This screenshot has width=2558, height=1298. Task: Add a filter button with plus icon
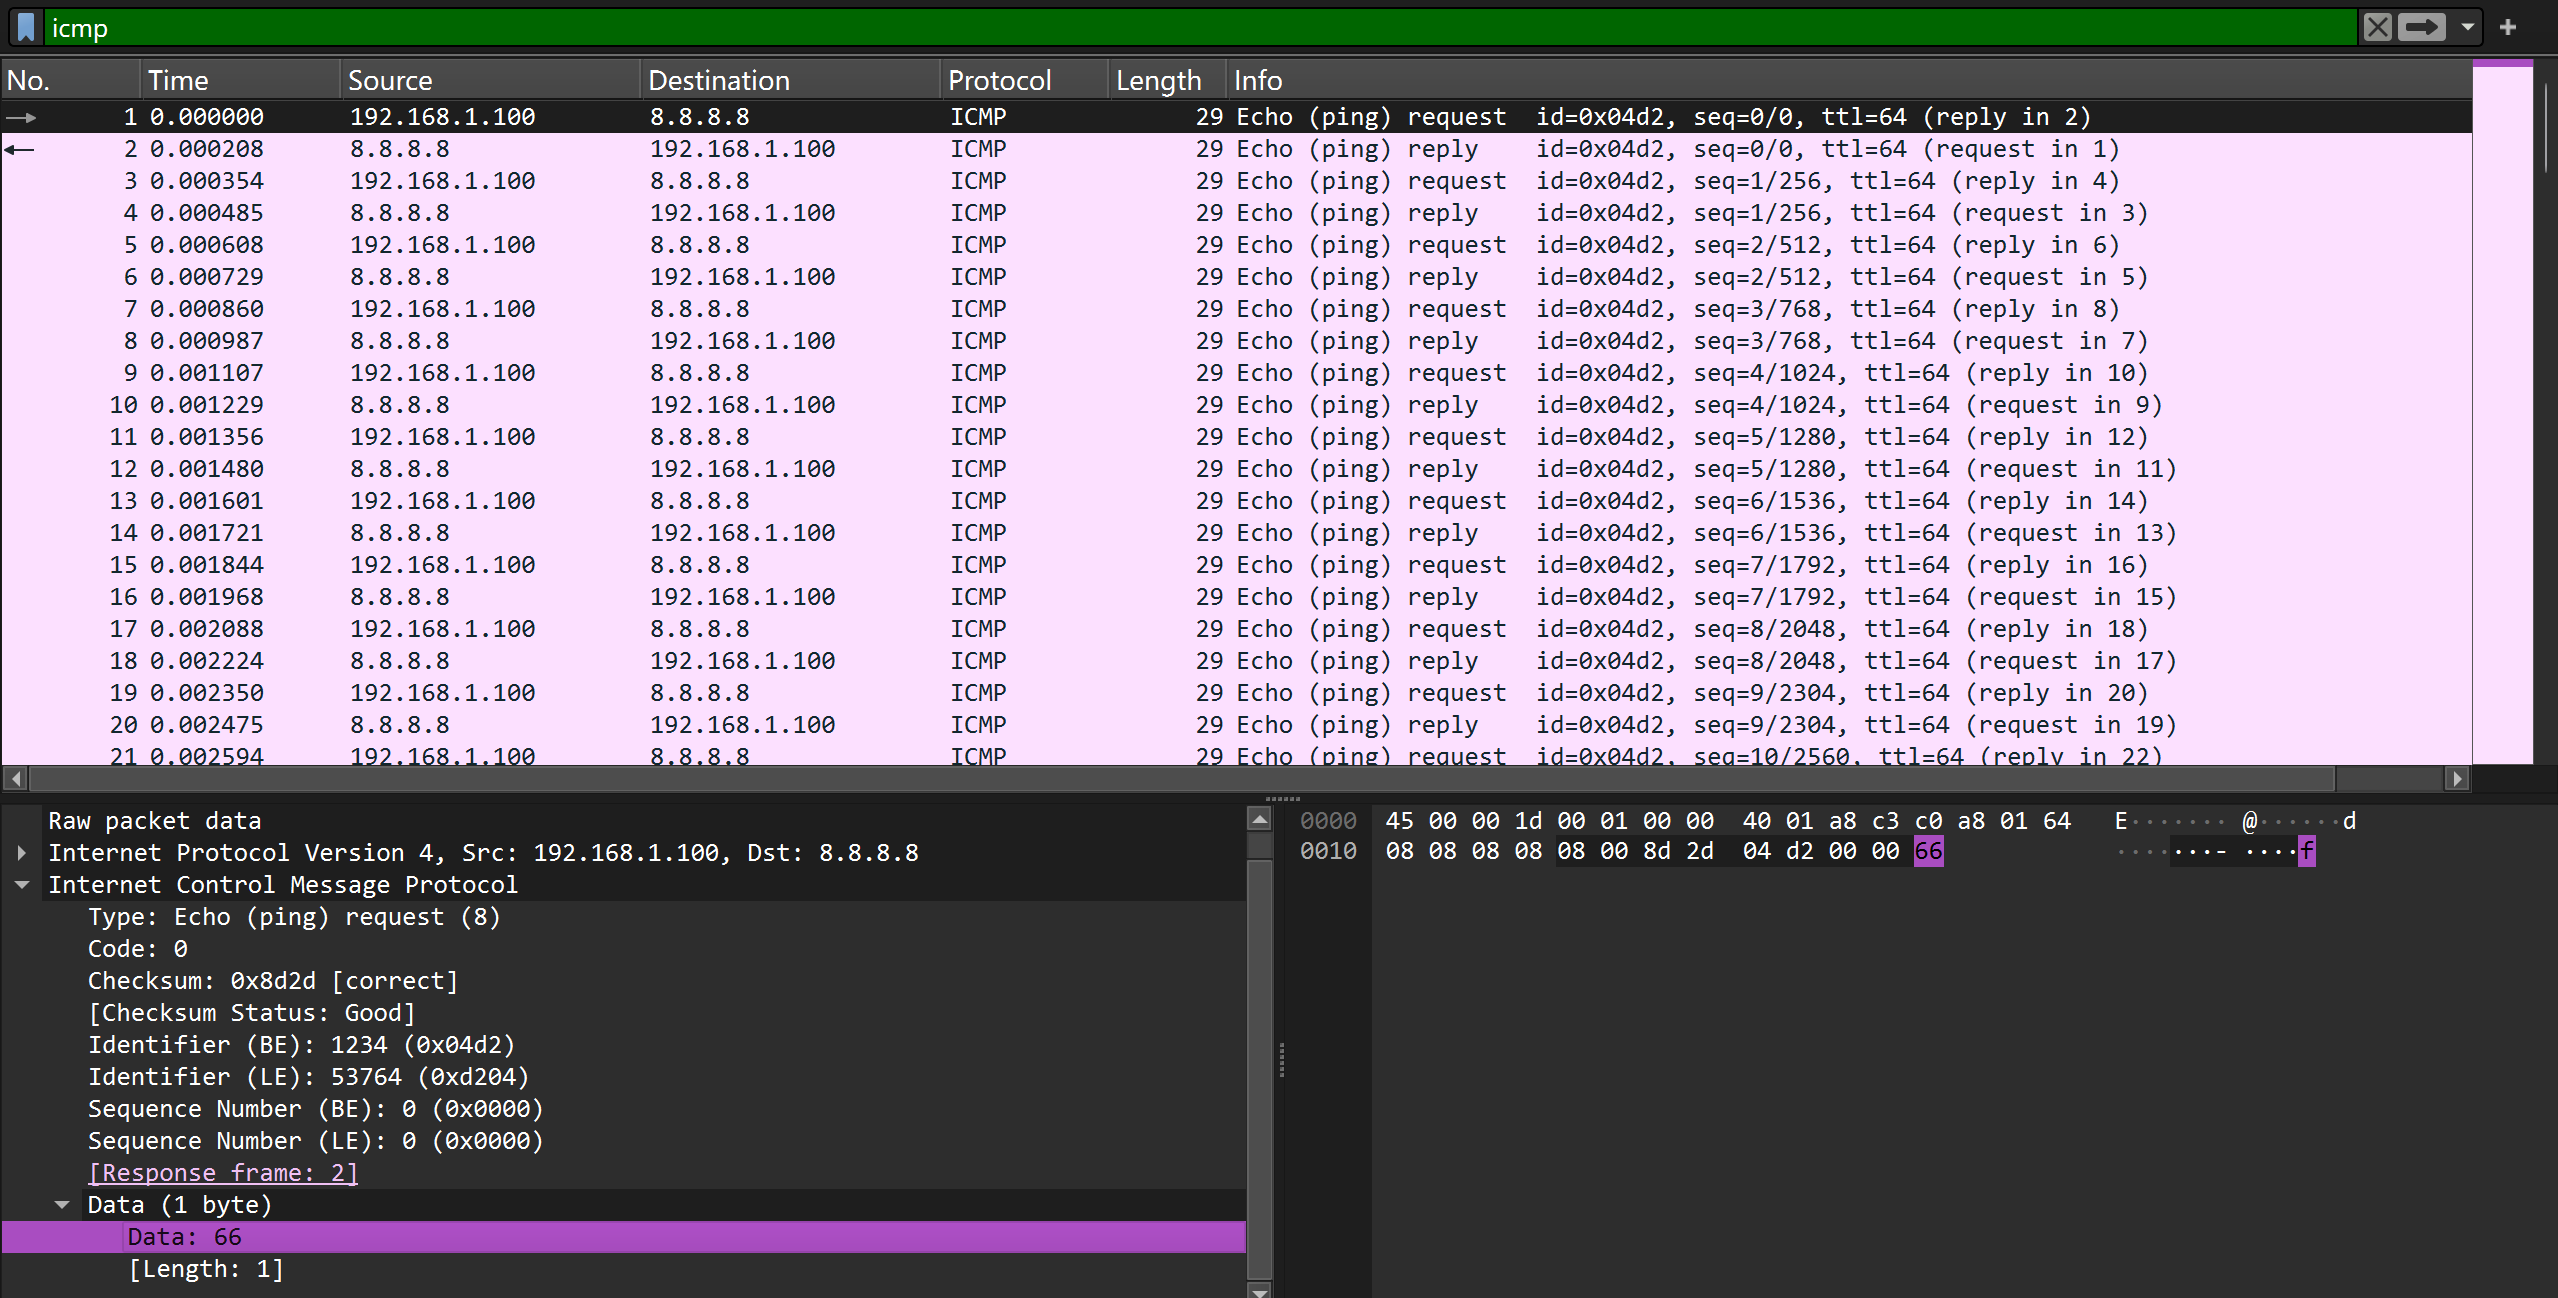coord(2508,27)
